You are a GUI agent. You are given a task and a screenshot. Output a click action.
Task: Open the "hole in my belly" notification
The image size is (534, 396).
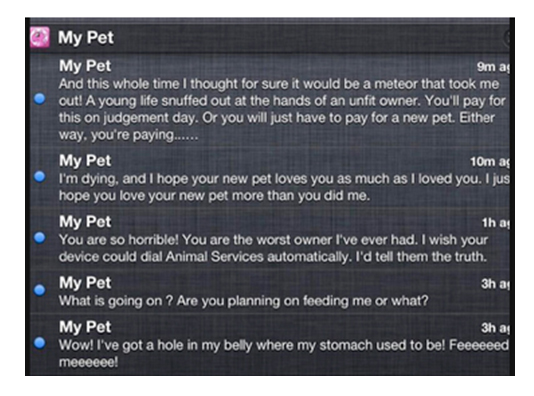point(284,353)
